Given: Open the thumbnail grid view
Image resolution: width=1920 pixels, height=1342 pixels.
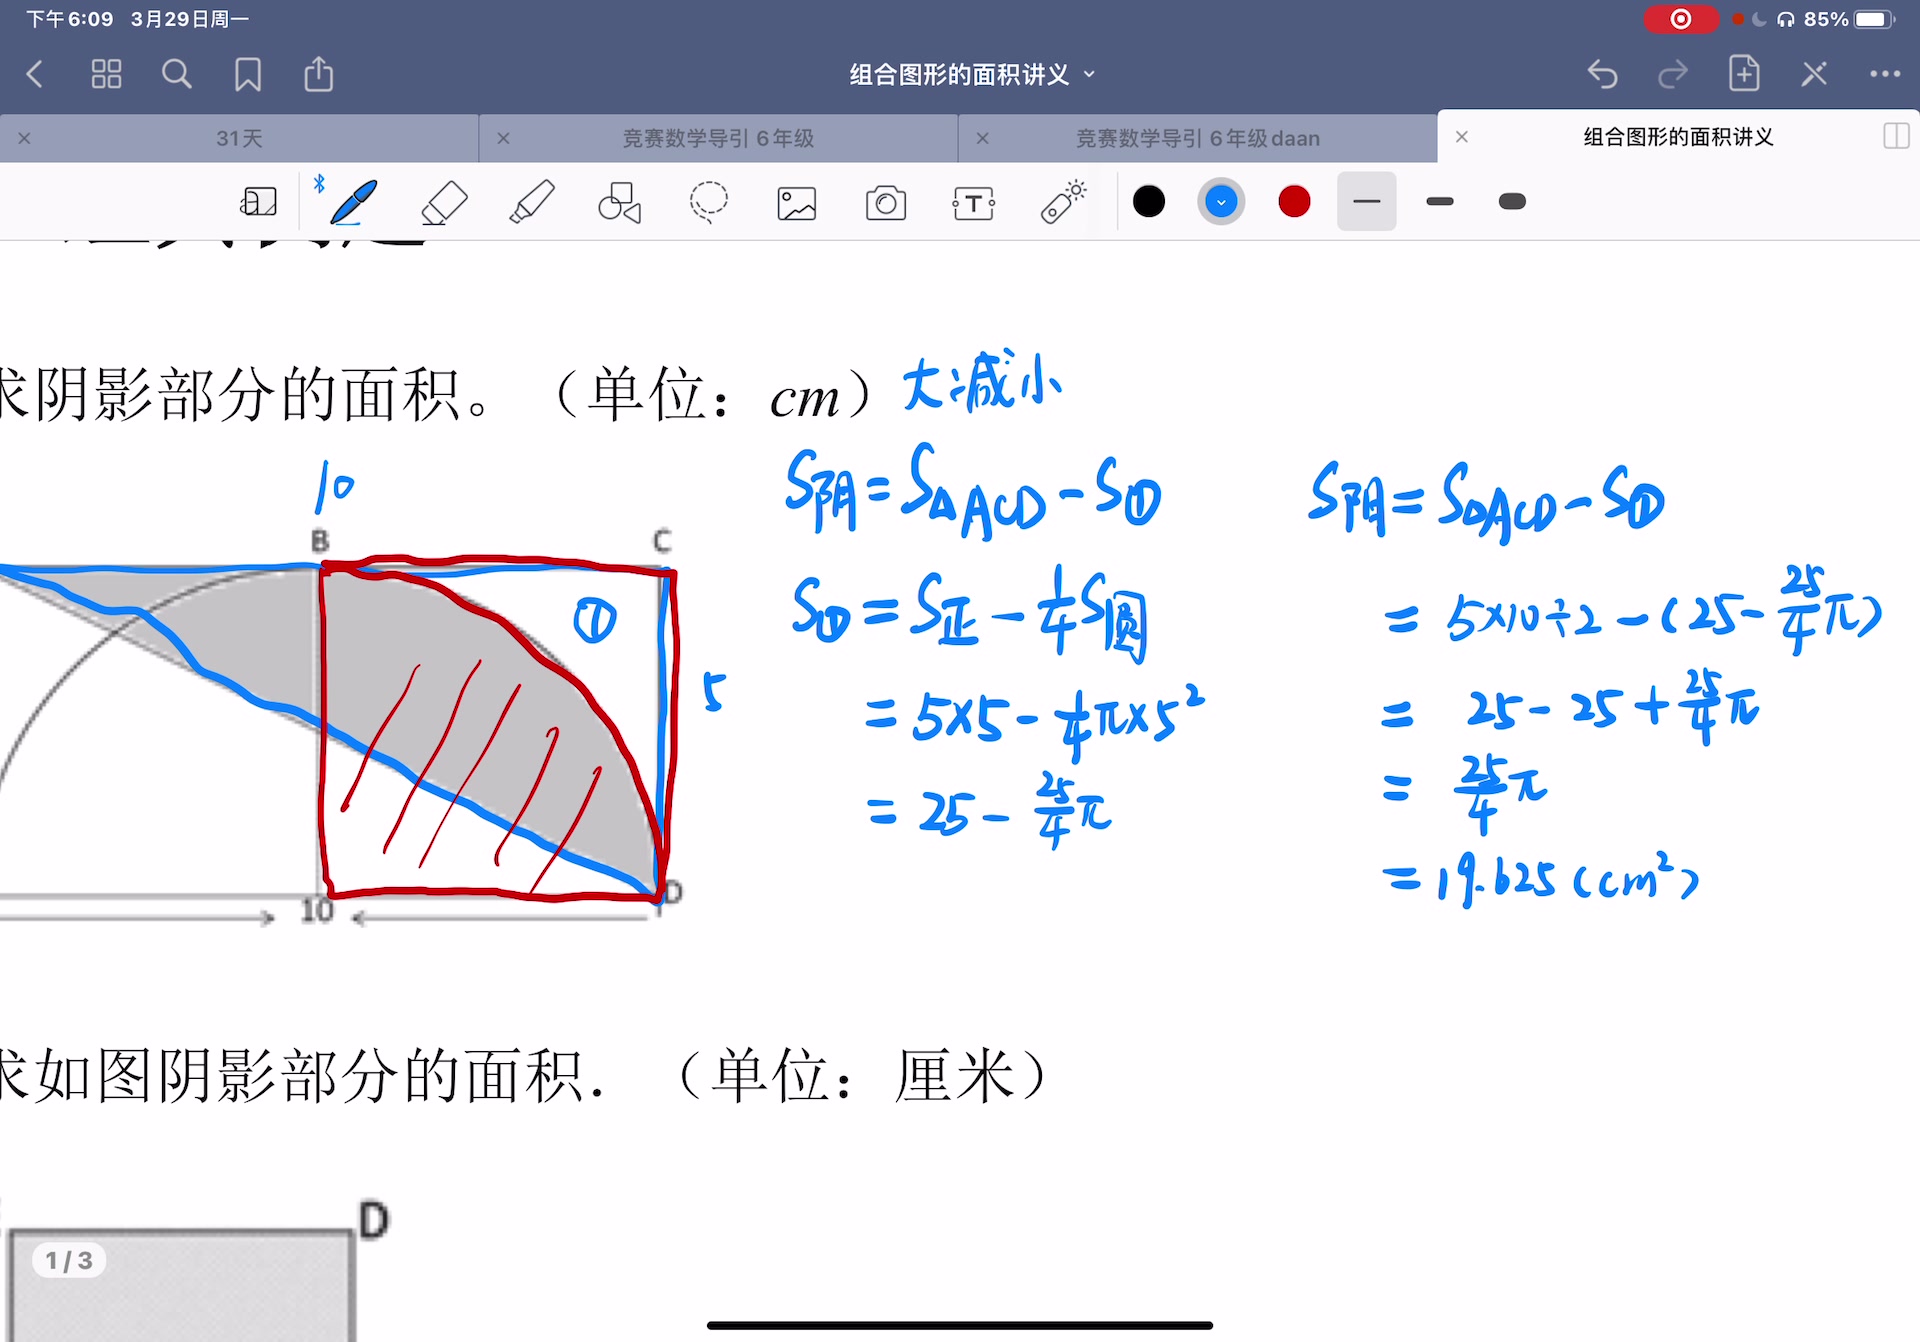Looking at the screenshot, I should pos(106,74).
